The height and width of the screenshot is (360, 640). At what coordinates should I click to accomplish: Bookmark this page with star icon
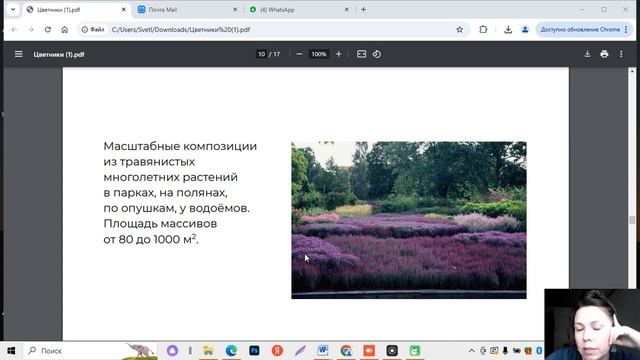(x=460, y=29)
